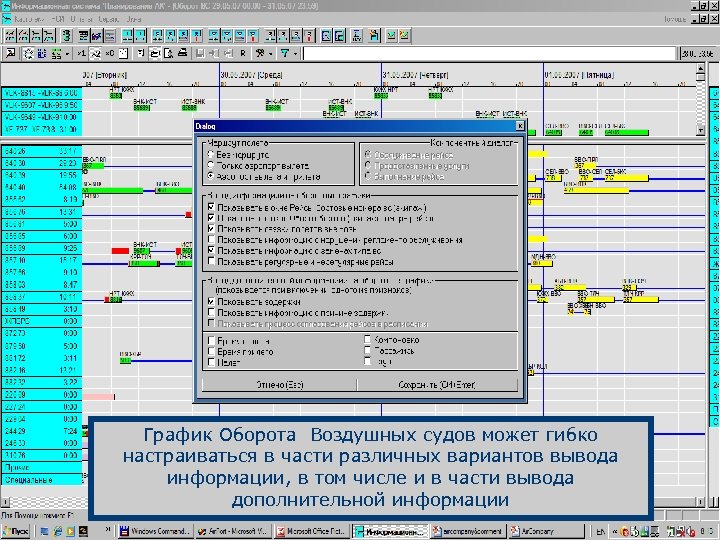Check the 'Налет' checkbox
Viewport: 720px width, 540px height.
click(x=211, y=362)
